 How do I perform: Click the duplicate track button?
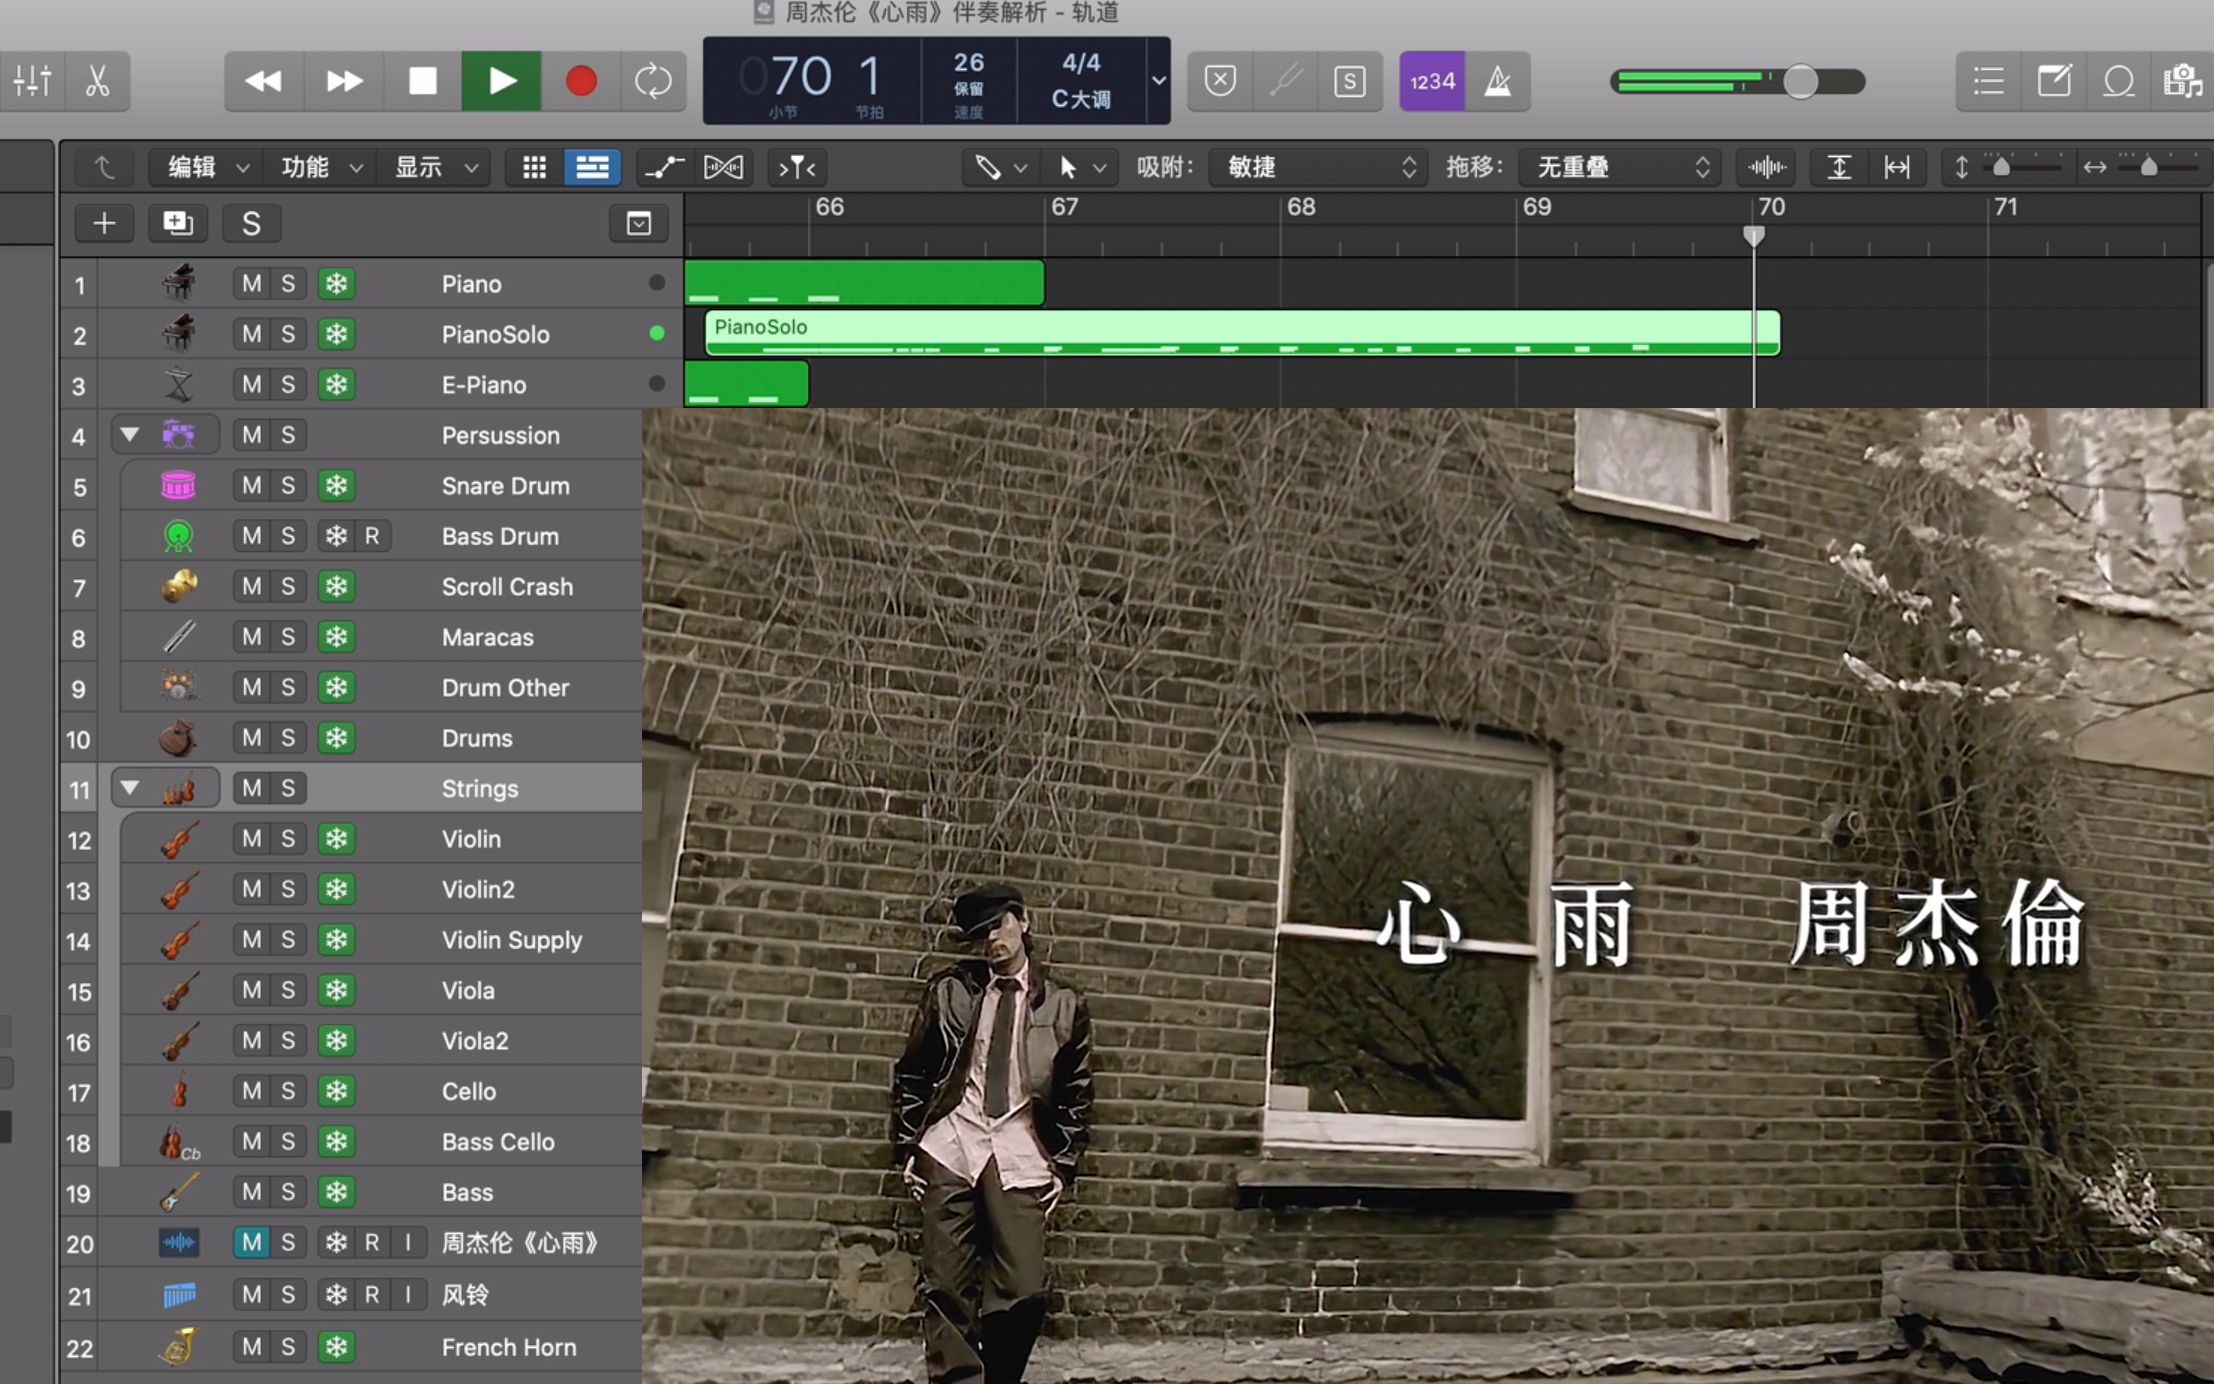(x=178, y=223)
